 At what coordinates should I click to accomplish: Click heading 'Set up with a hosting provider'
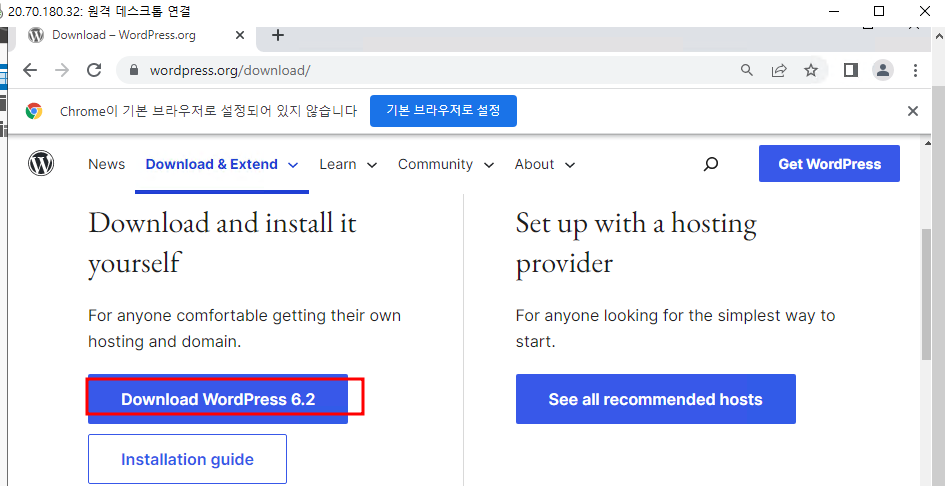(x=636, y=242)
